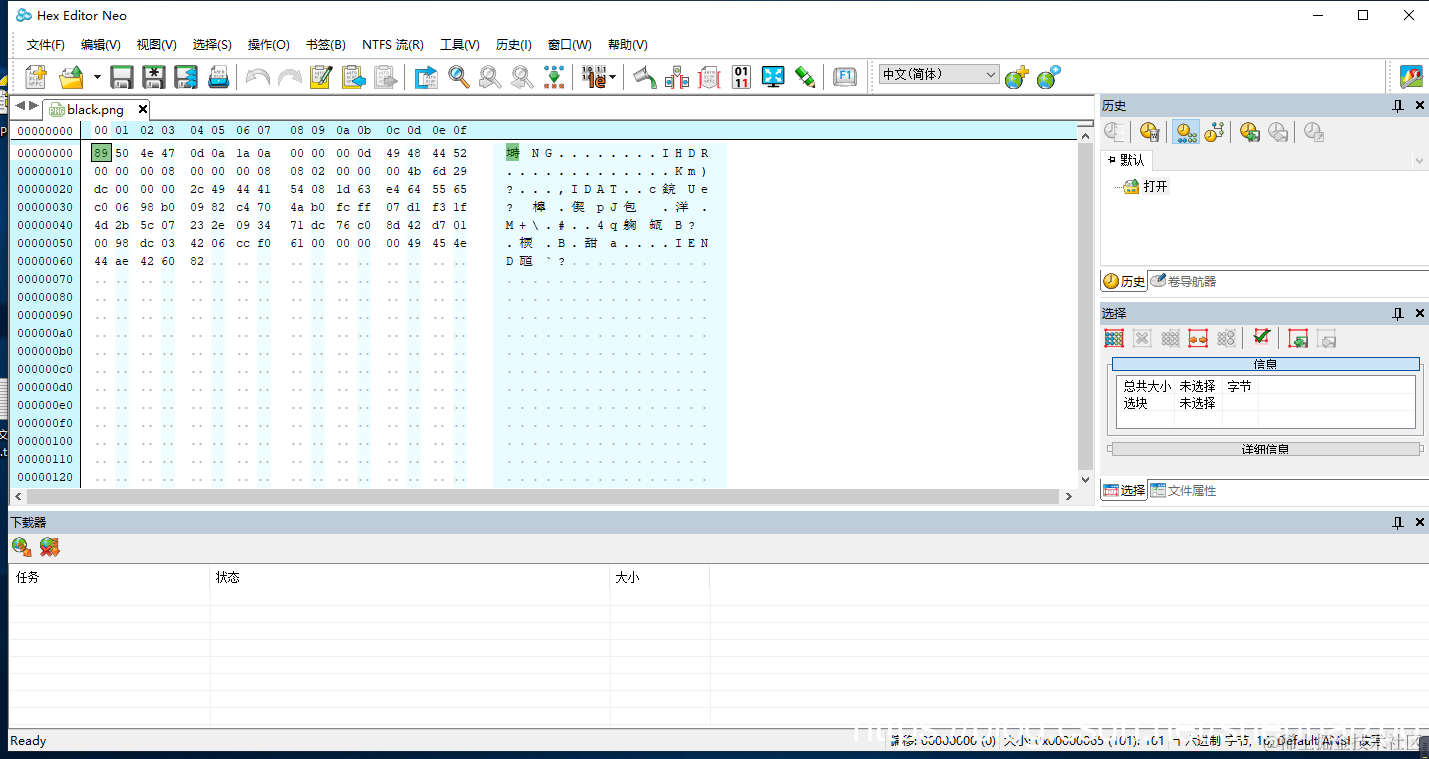Click the Save As floppy icon with asterisk
1429x759 pixels.
tap(154, 77)
